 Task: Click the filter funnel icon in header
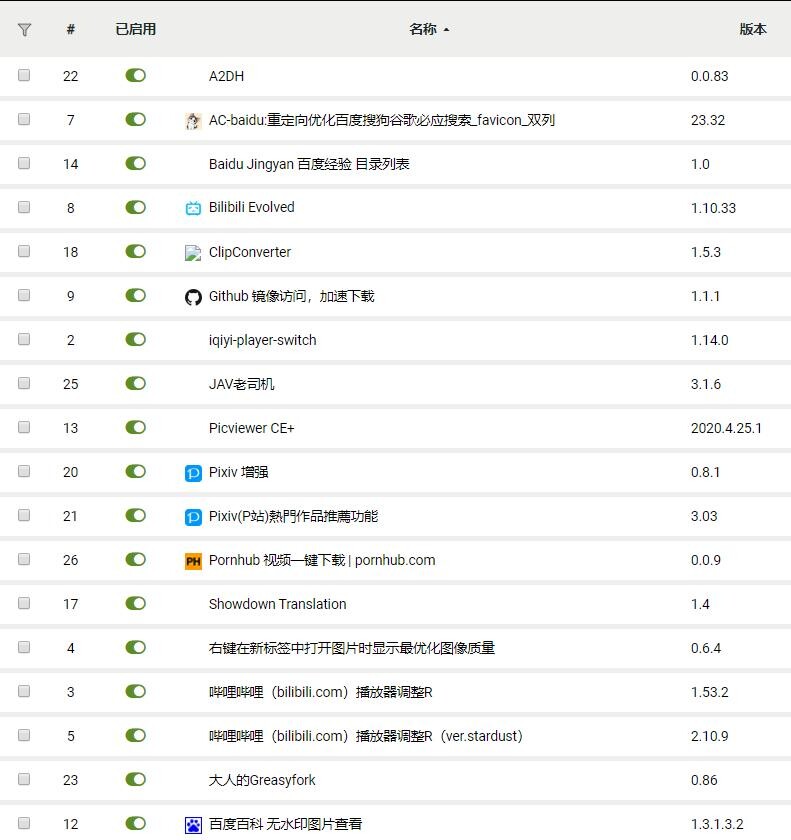[x=25, y=30]
